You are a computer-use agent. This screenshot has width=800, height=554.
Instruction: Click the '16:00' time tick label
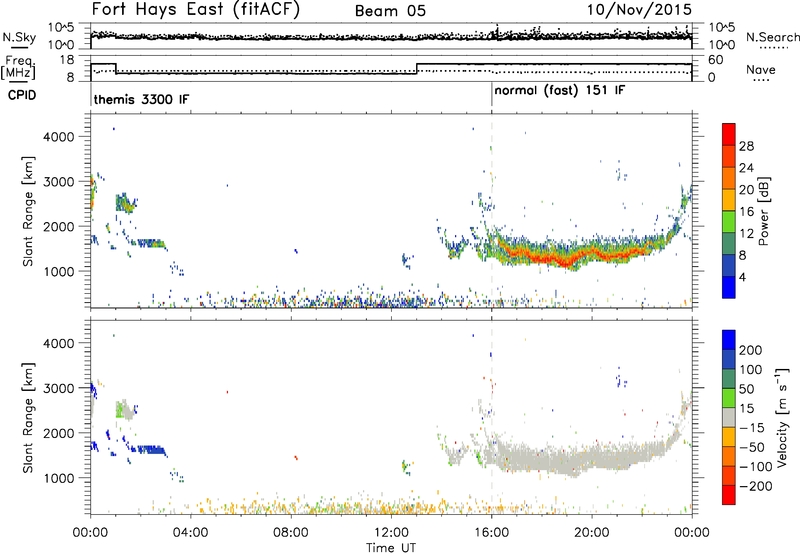[491, 533]
